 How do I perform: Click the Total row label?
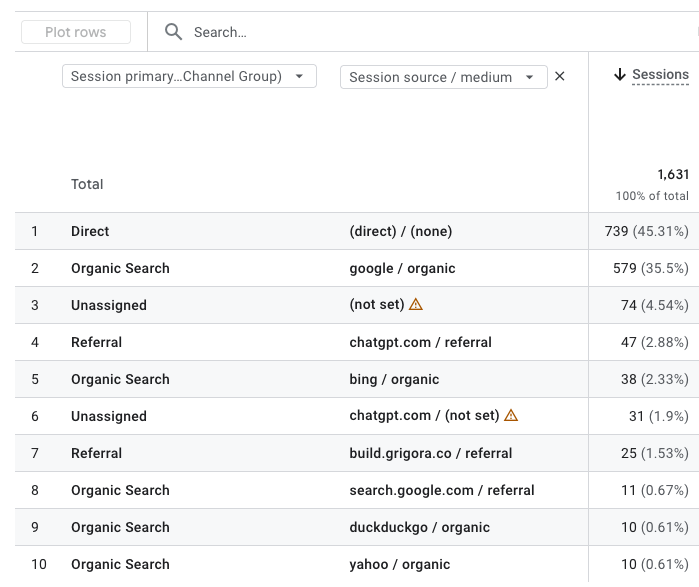(x=87, y=184)
